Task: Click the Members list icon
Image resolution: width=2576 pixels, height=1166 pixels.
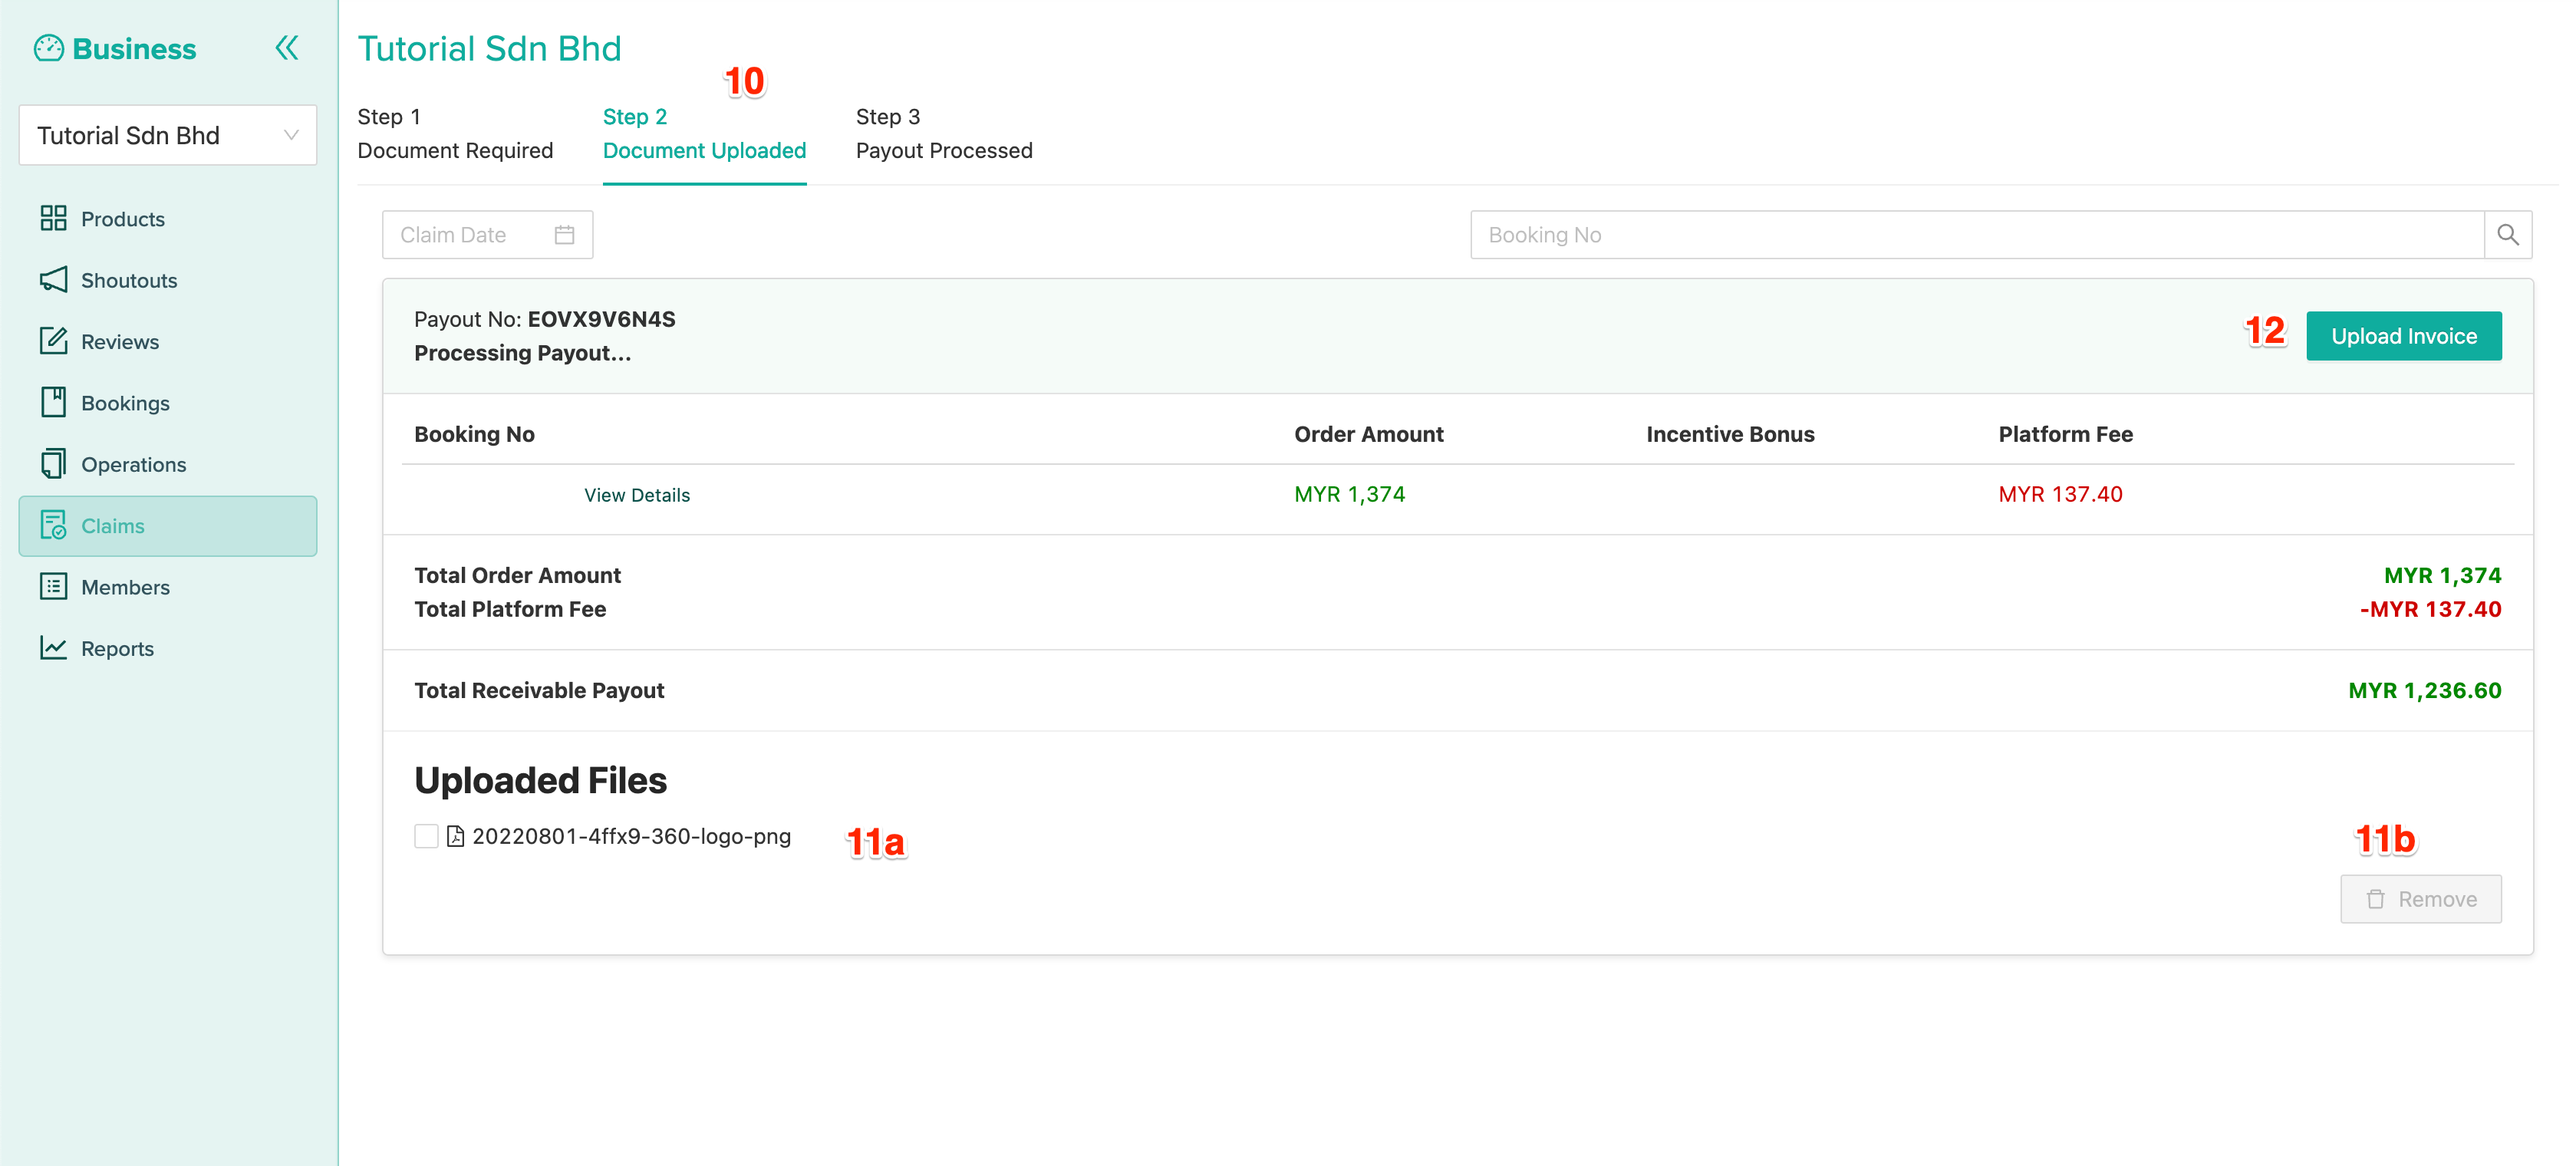Action: coord(53,587)
